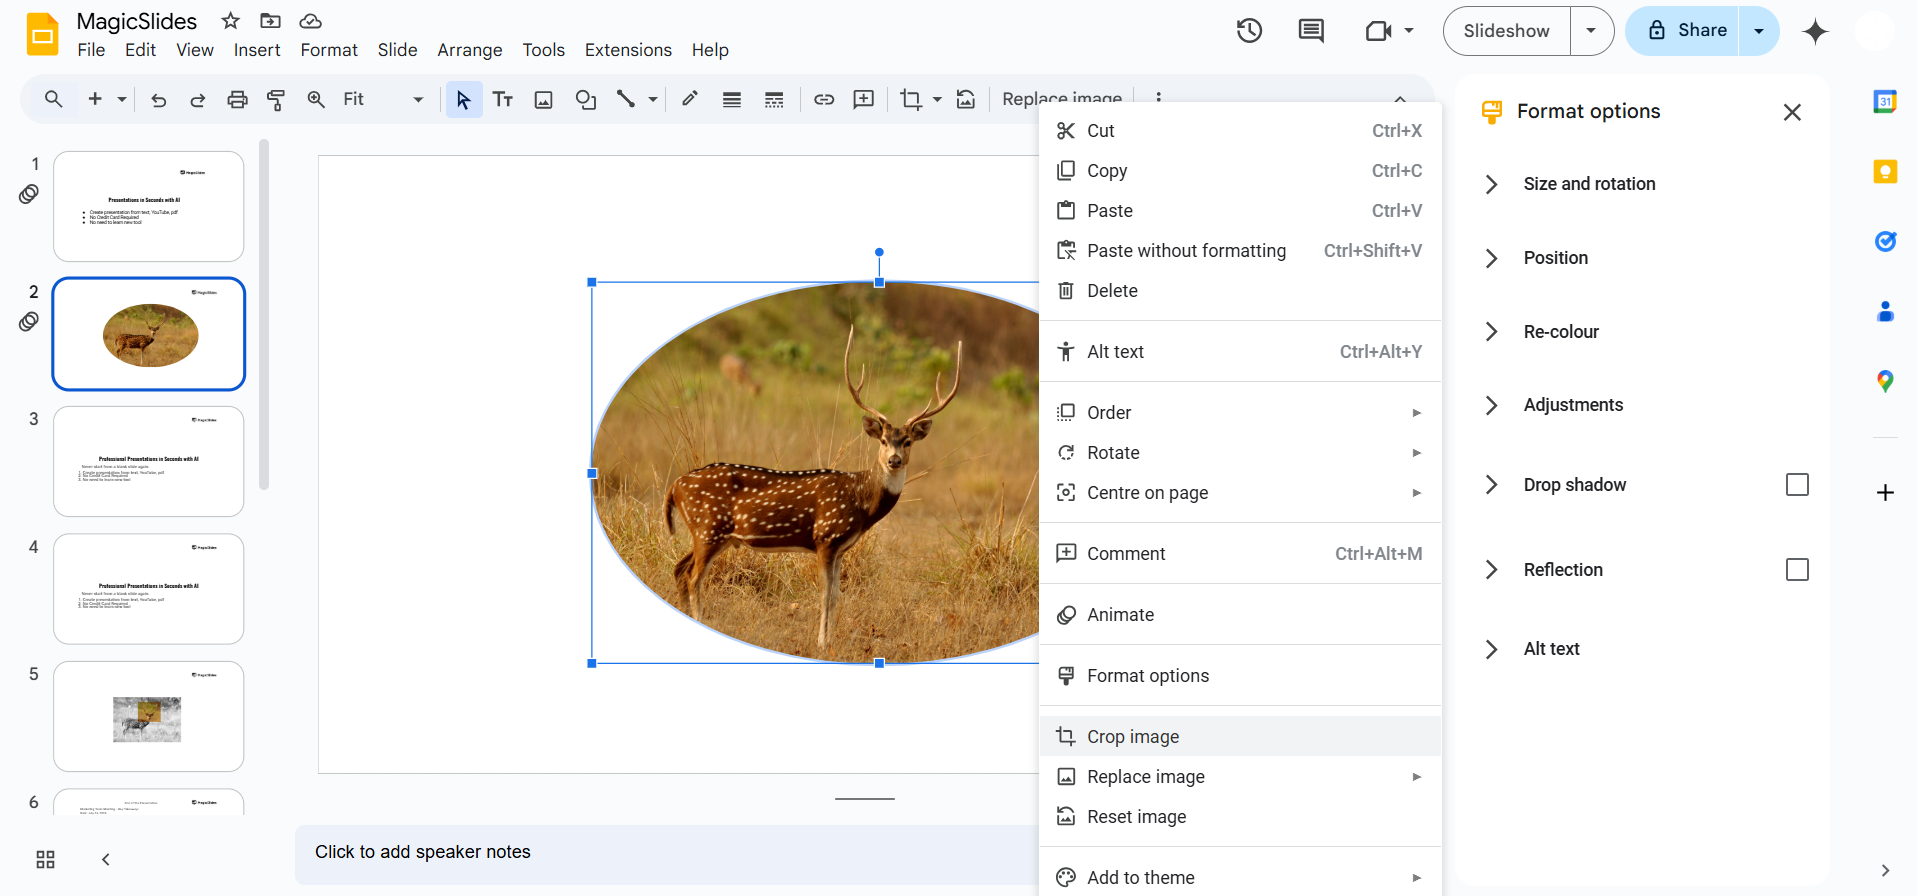Enable the Reflection checkbox

(x=1797, y=570)
